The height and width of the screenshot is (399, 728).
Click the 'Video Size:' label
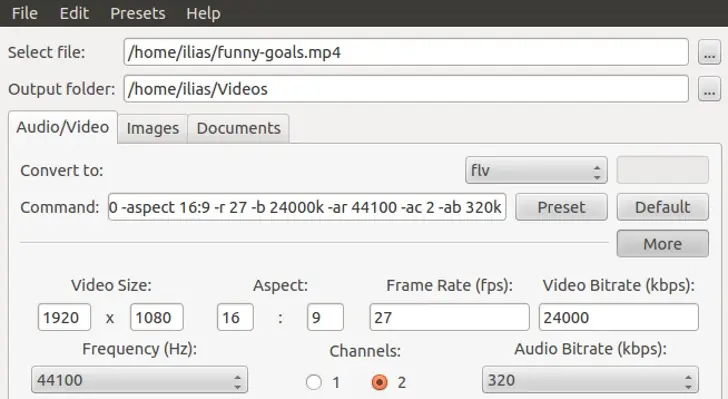click(x=111, y=285)
